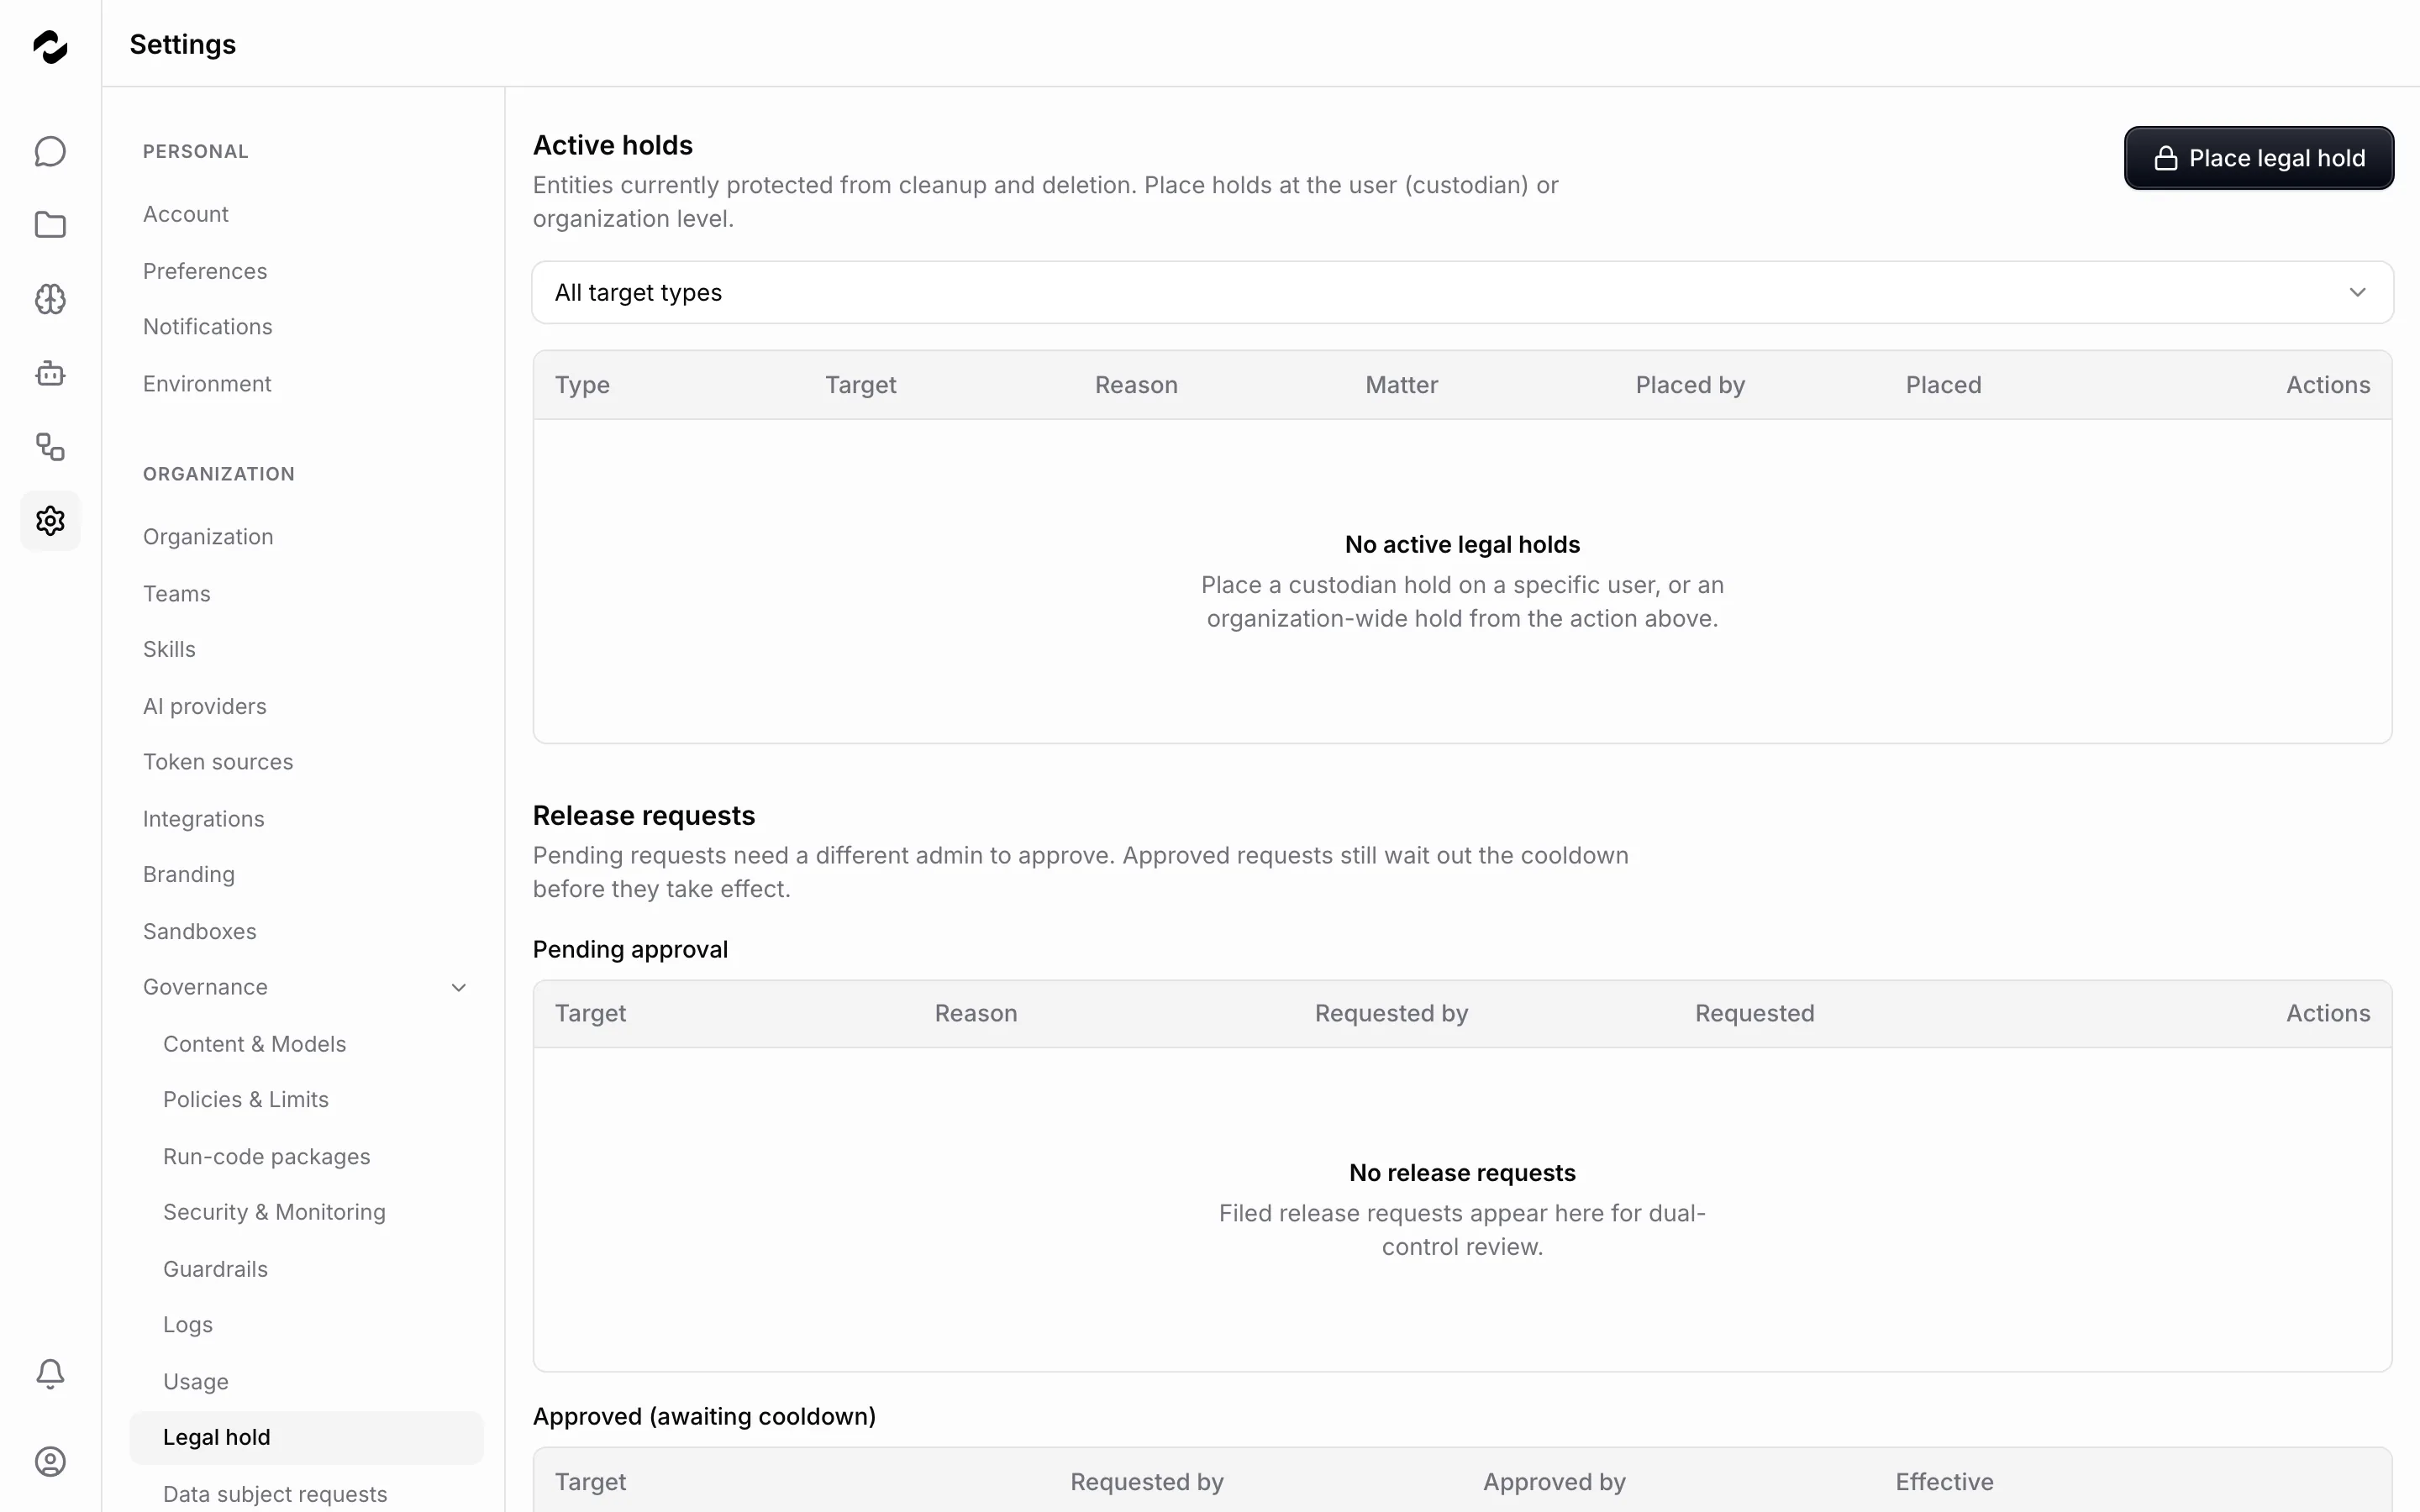Open Sandboxes settings
The width and height of the screenshot is (2420, 1512).
[200, 932]
